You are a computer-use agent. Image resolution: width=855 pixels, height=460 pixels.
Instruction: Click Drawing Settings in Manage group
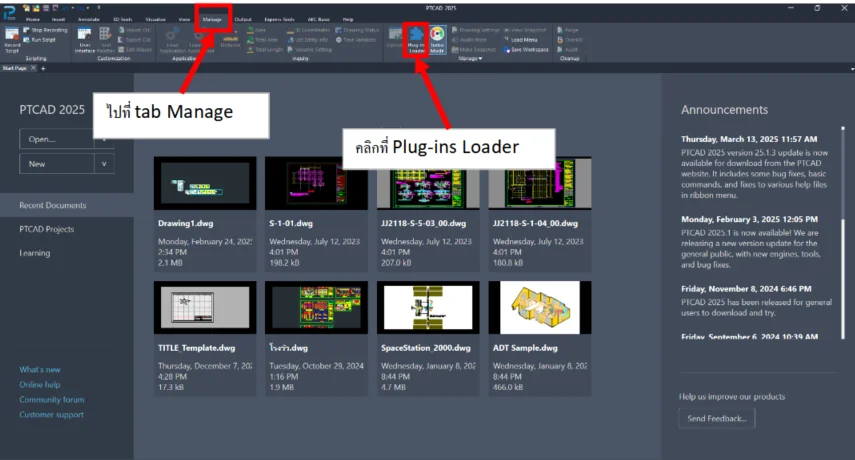(475, 31)
